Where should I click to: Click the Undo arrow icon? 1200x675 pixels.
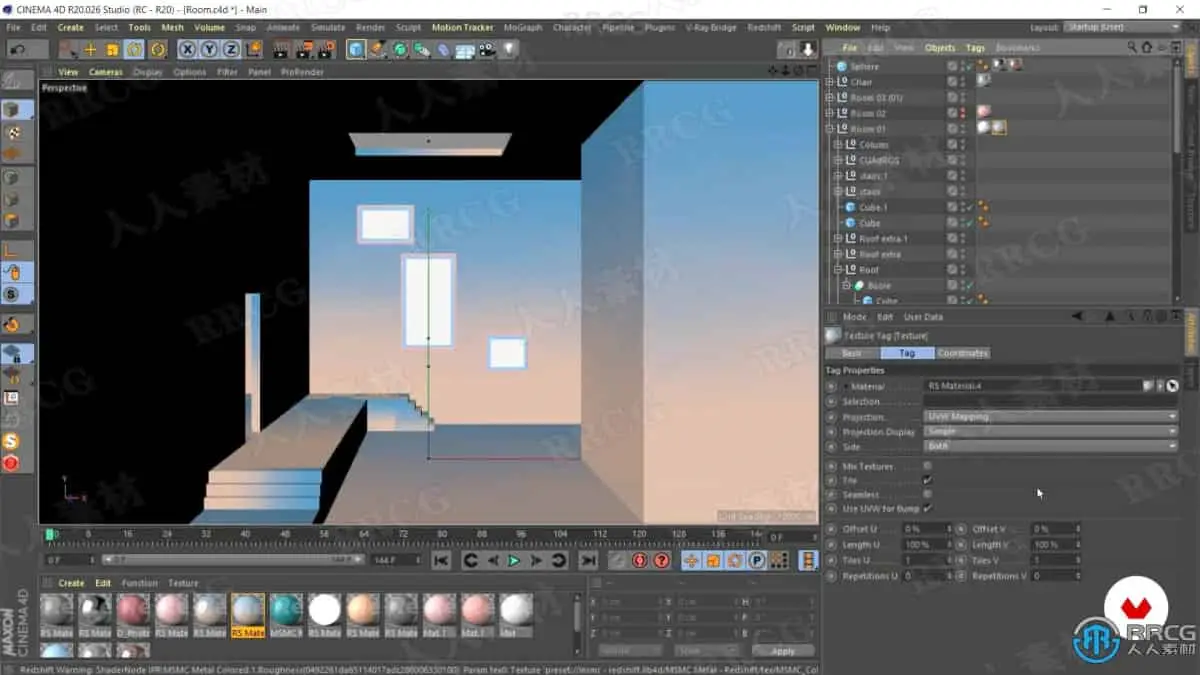click(x=16, y=49)
